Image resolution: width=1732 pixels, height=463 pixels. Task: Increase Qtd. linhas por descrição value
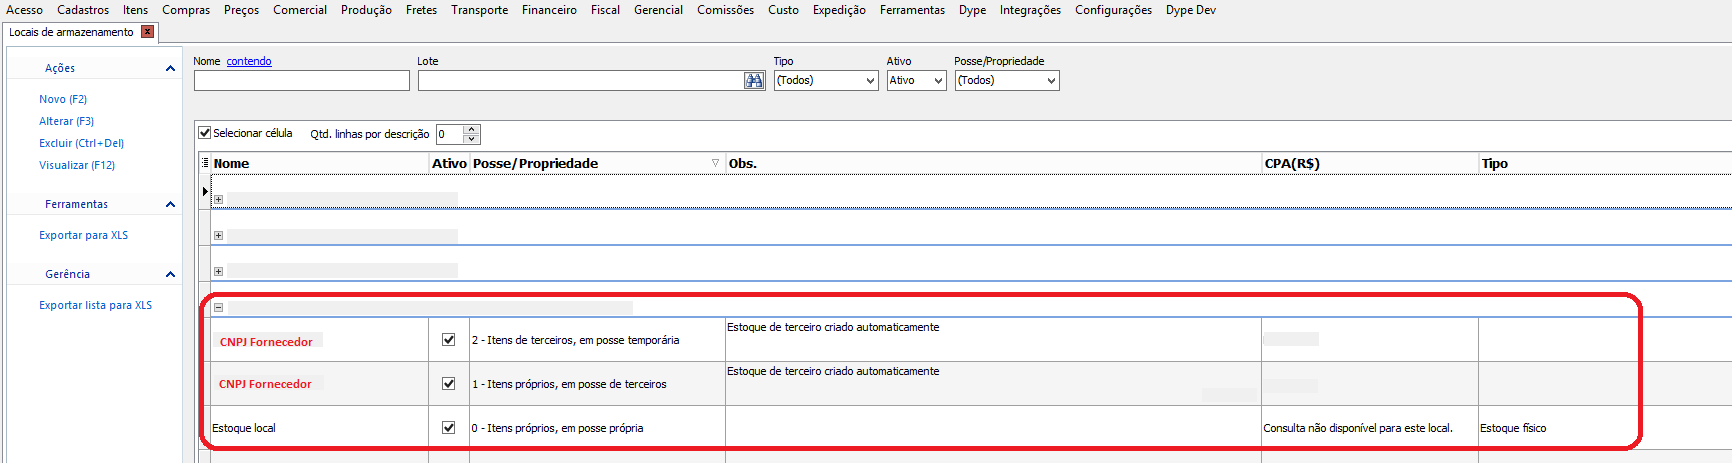[x=472, y=129]
